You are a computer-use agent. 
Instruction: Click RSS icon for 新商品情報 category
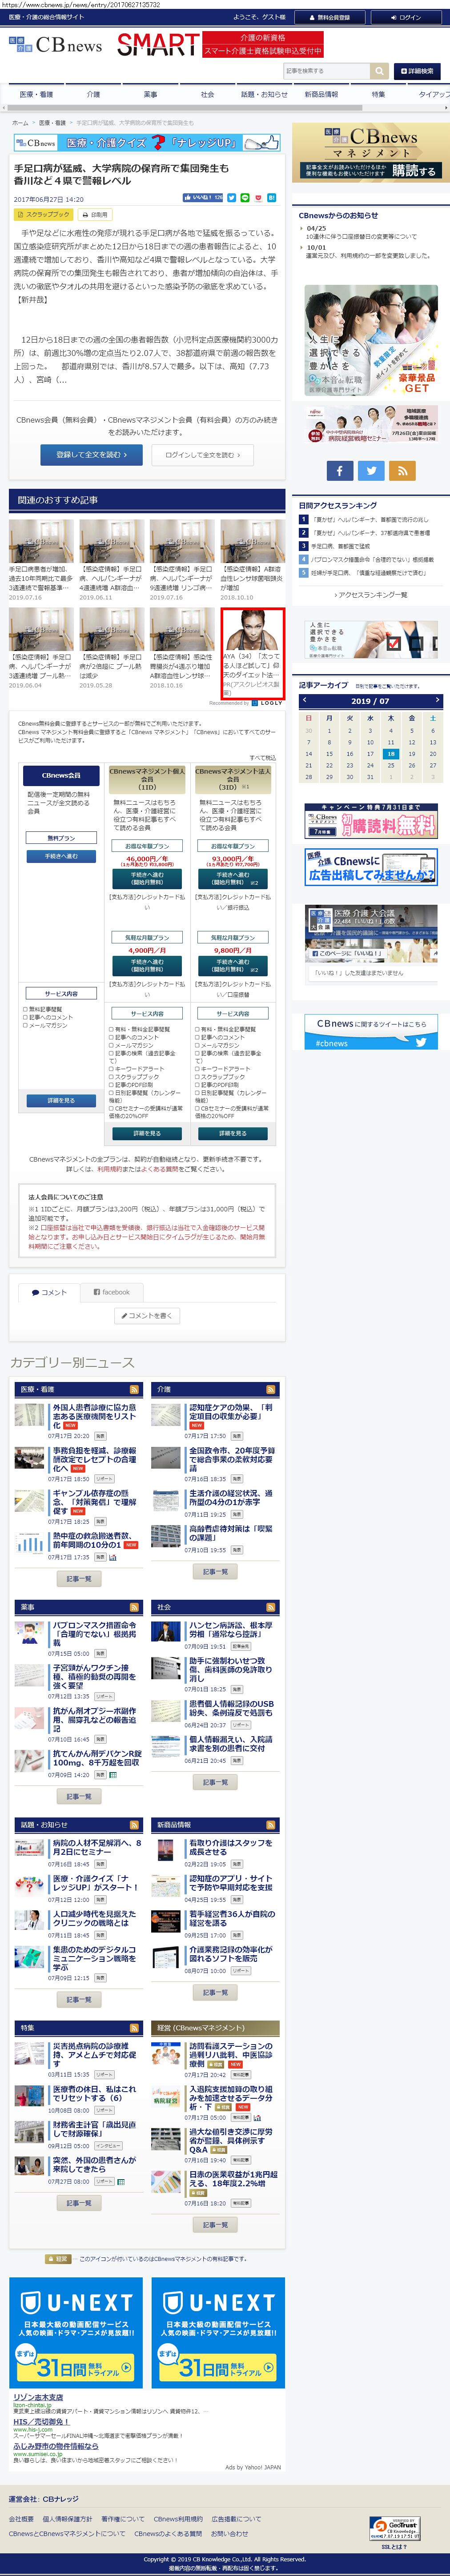pos(270,1824)
